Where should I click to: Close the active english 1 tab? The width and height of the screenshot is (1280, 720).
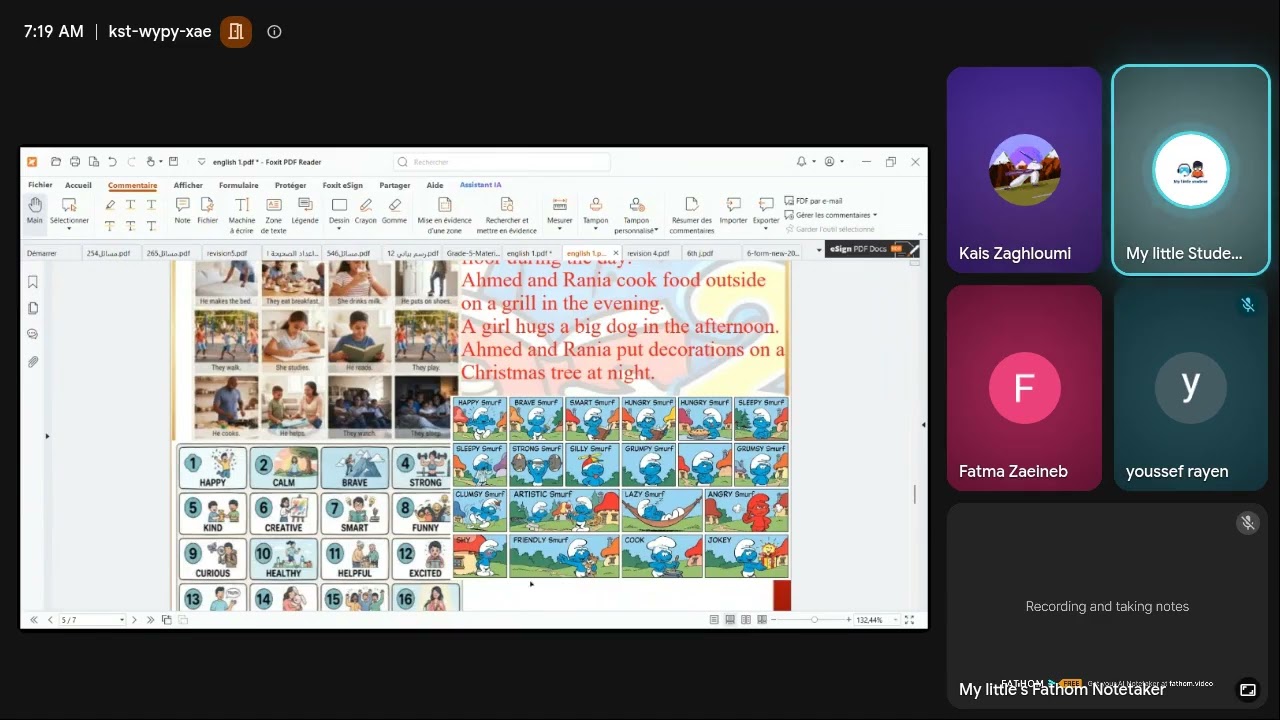[x=616, y=253]
